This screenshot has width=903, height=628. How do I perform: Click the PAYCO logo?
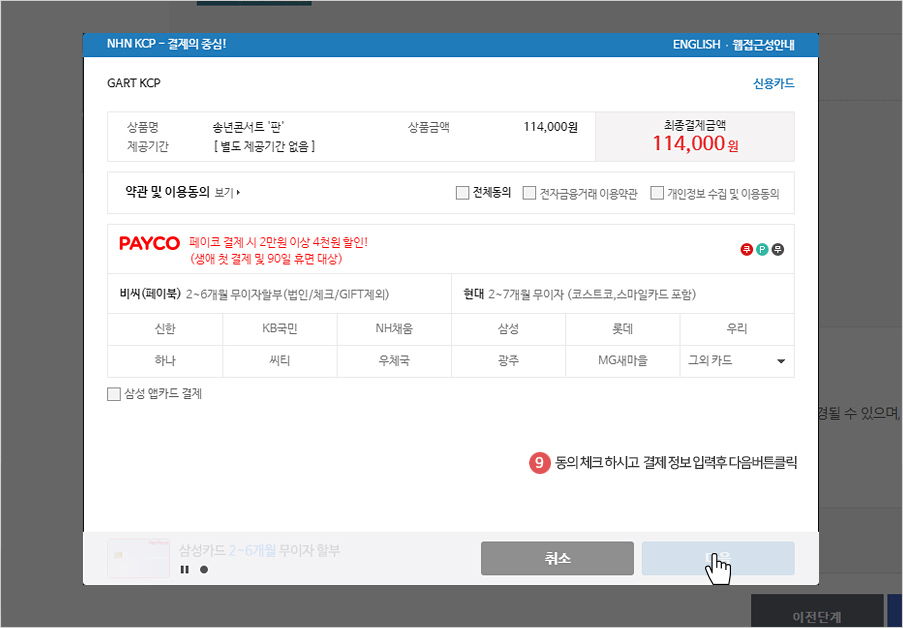click(x=149, y=243)
